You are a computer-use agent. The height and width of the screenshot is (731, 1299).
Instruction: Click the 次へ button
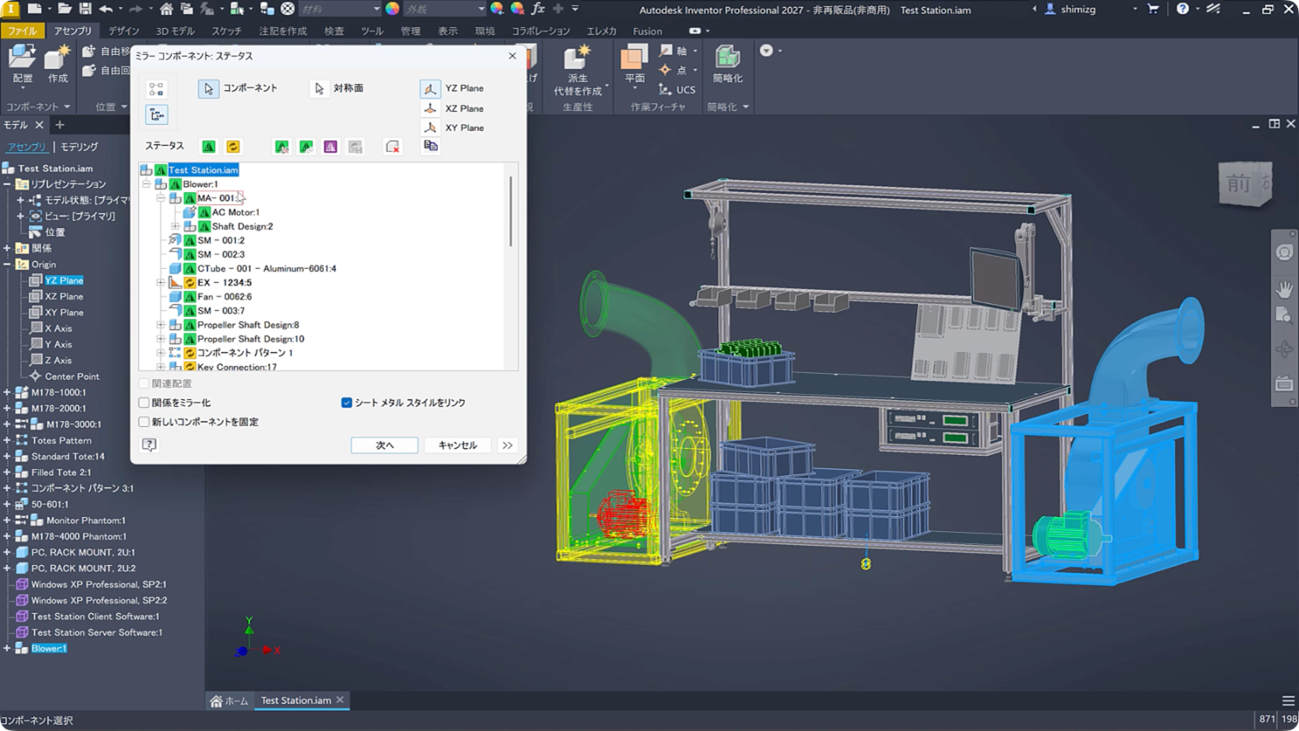(x=384, y=445)
